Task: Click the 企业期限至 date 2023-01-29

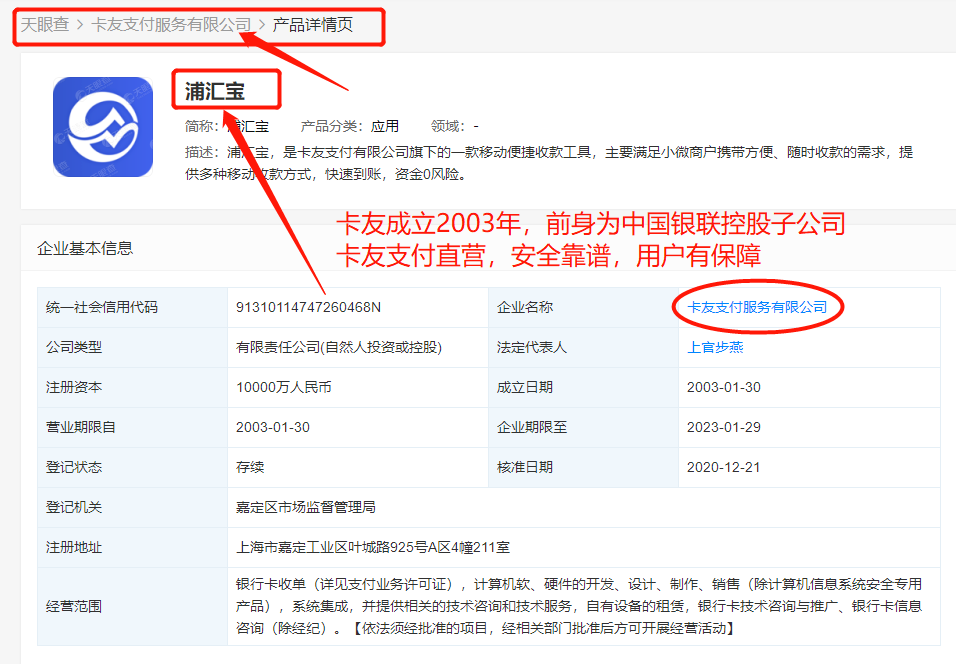Action: tap(724, 427)
